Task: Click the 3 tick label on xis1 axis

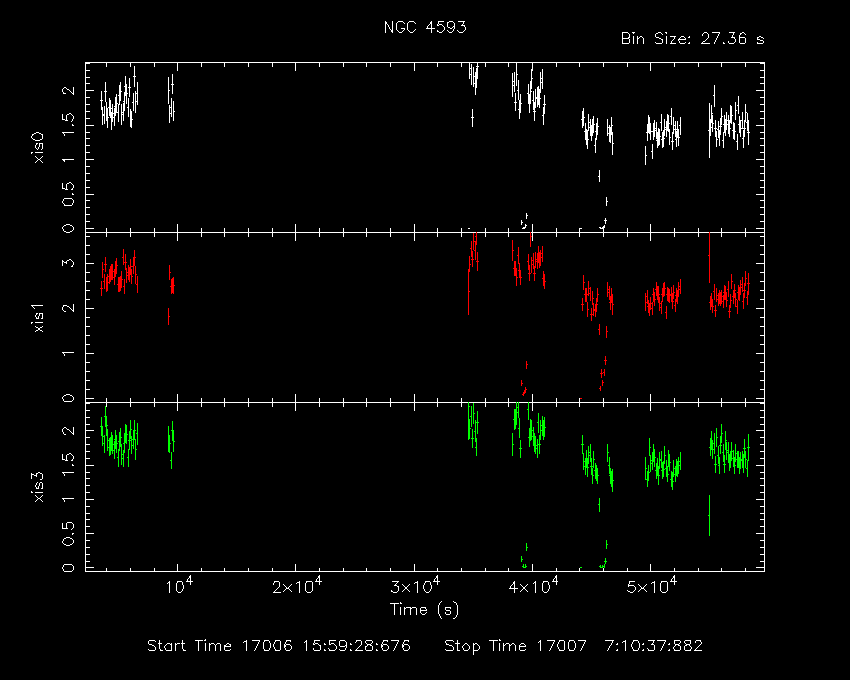Action: point(68,263)
